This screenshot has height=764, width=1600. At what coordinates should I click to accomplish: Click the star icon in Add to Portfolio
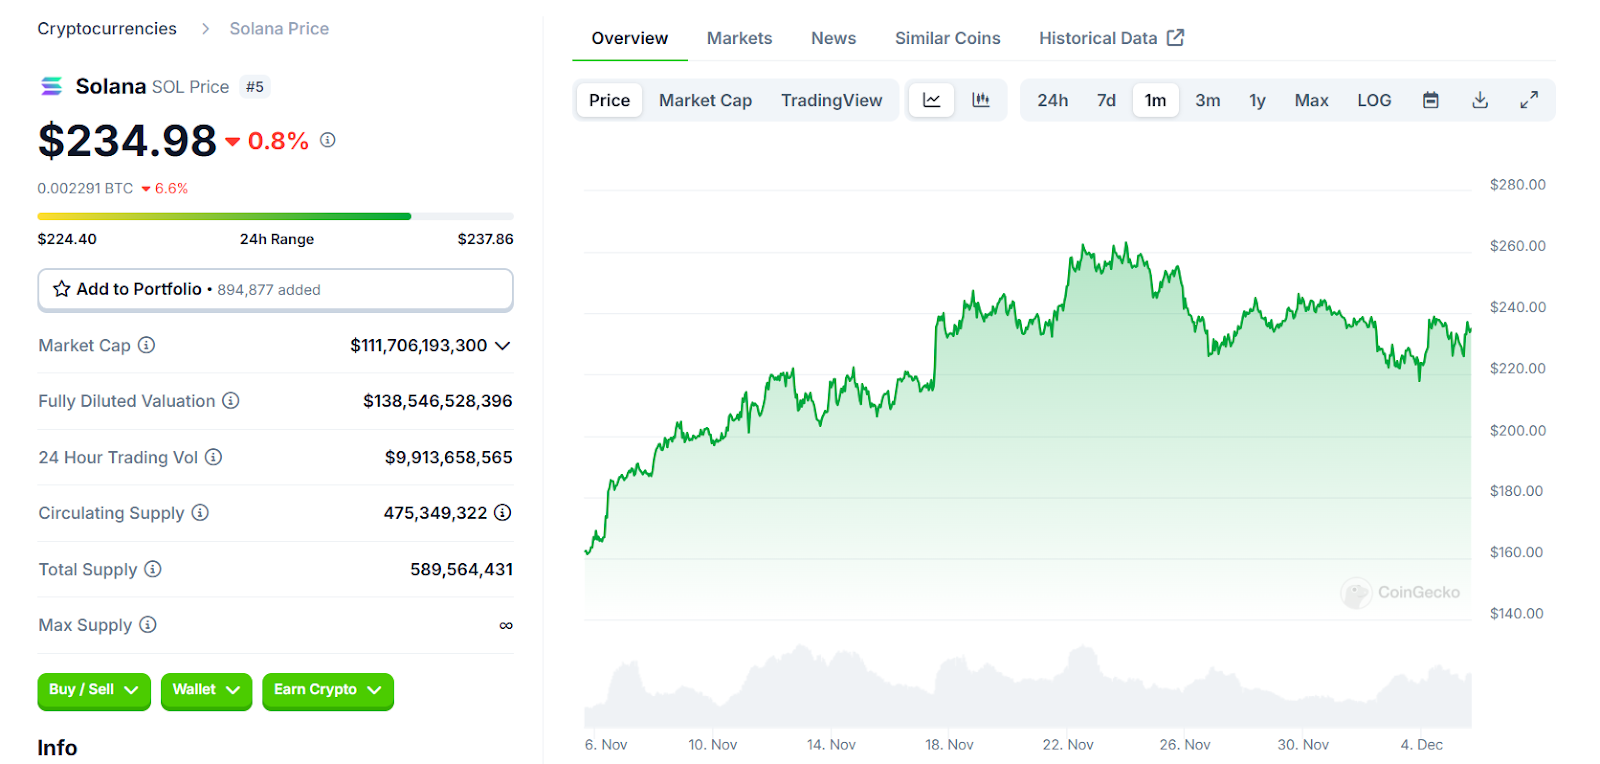pos(62,289)
